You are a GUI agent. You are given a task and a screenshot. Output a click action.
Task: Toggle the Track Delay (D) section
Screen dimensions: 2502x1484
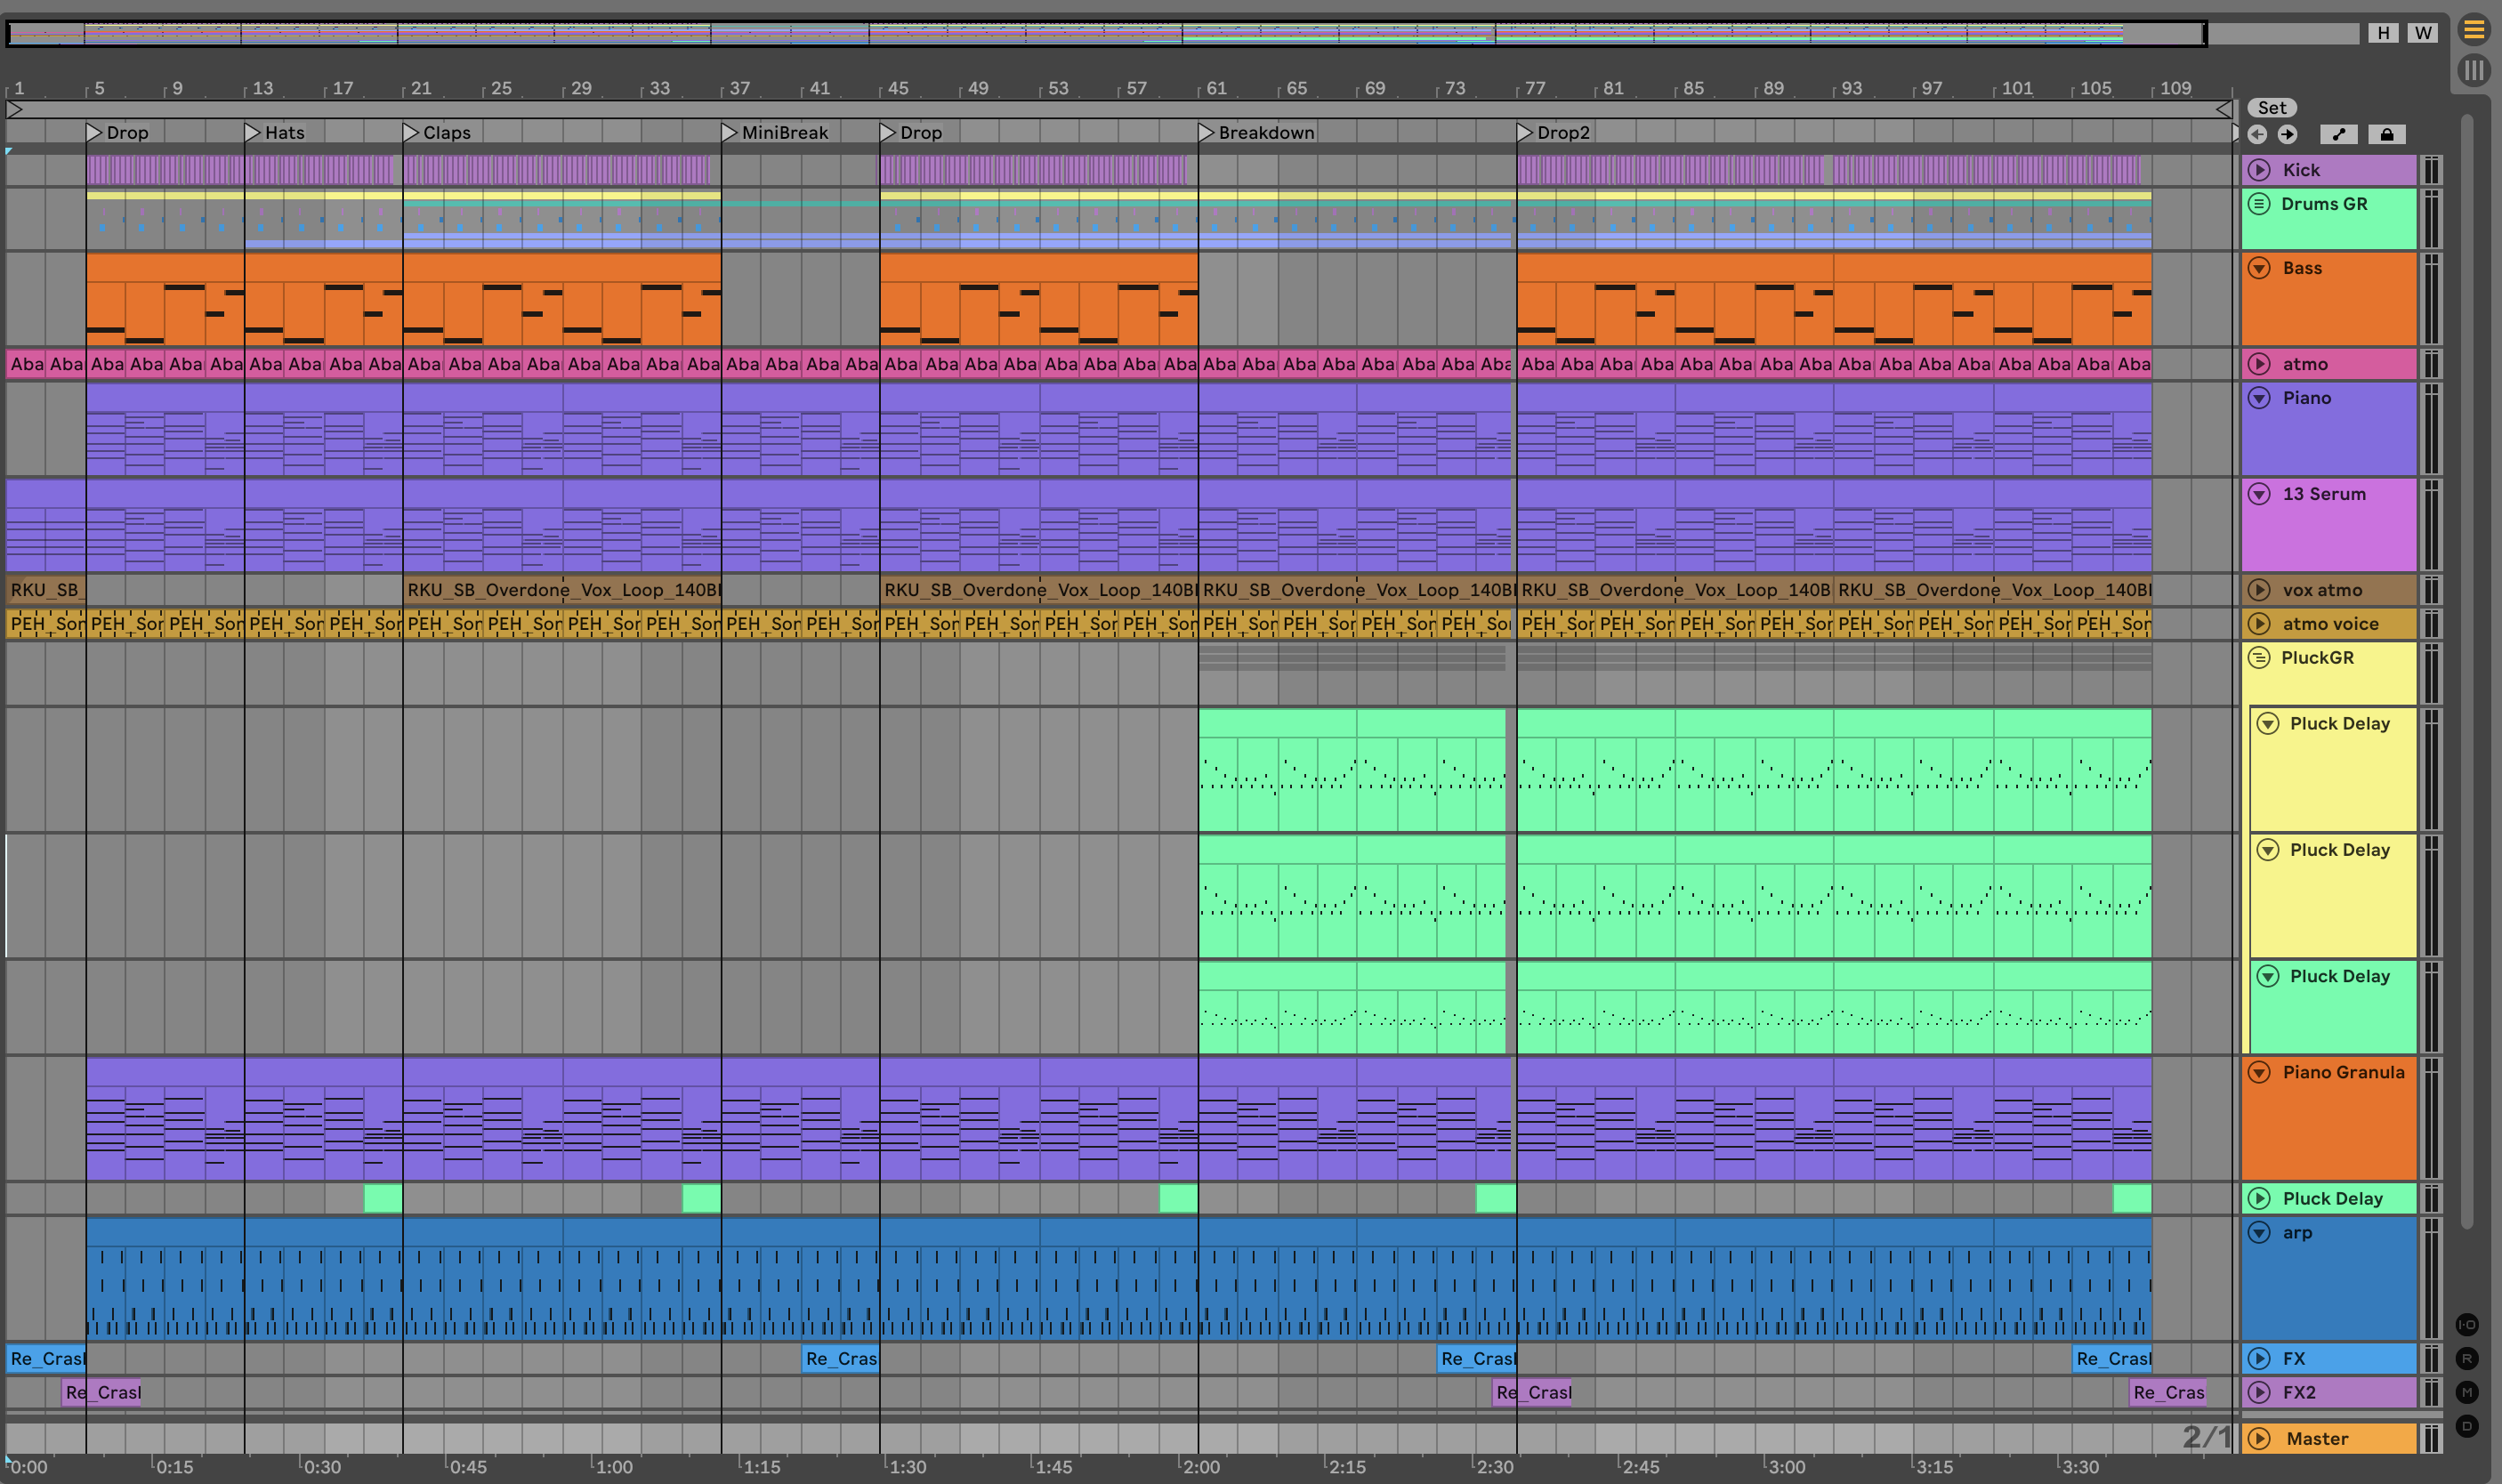[2467, 1426]
